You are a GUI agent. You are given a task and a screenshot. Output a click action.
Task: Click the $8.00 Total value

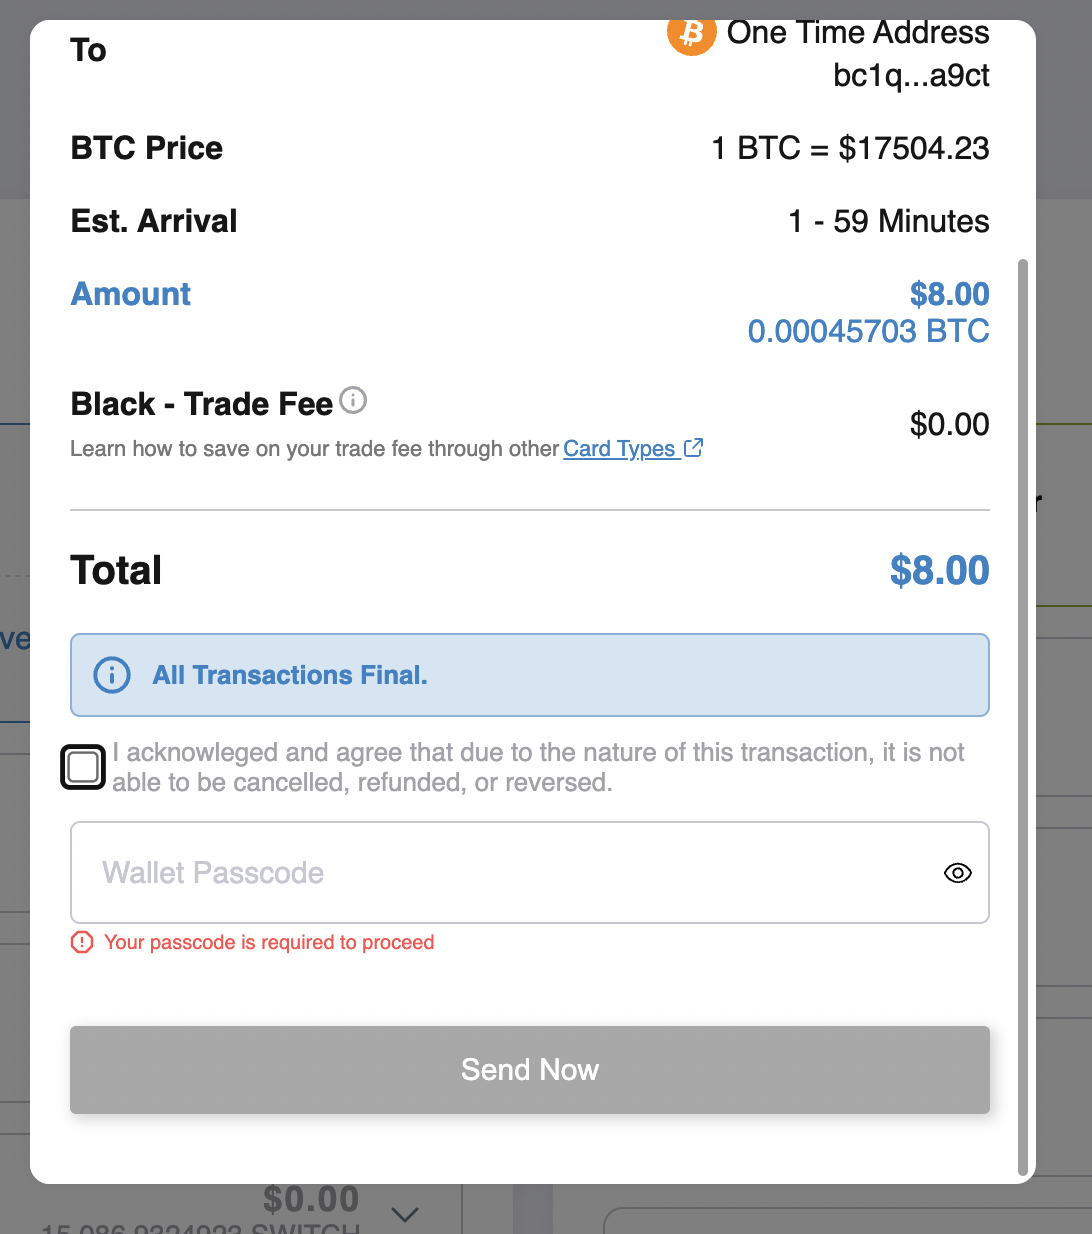[940, 570]
